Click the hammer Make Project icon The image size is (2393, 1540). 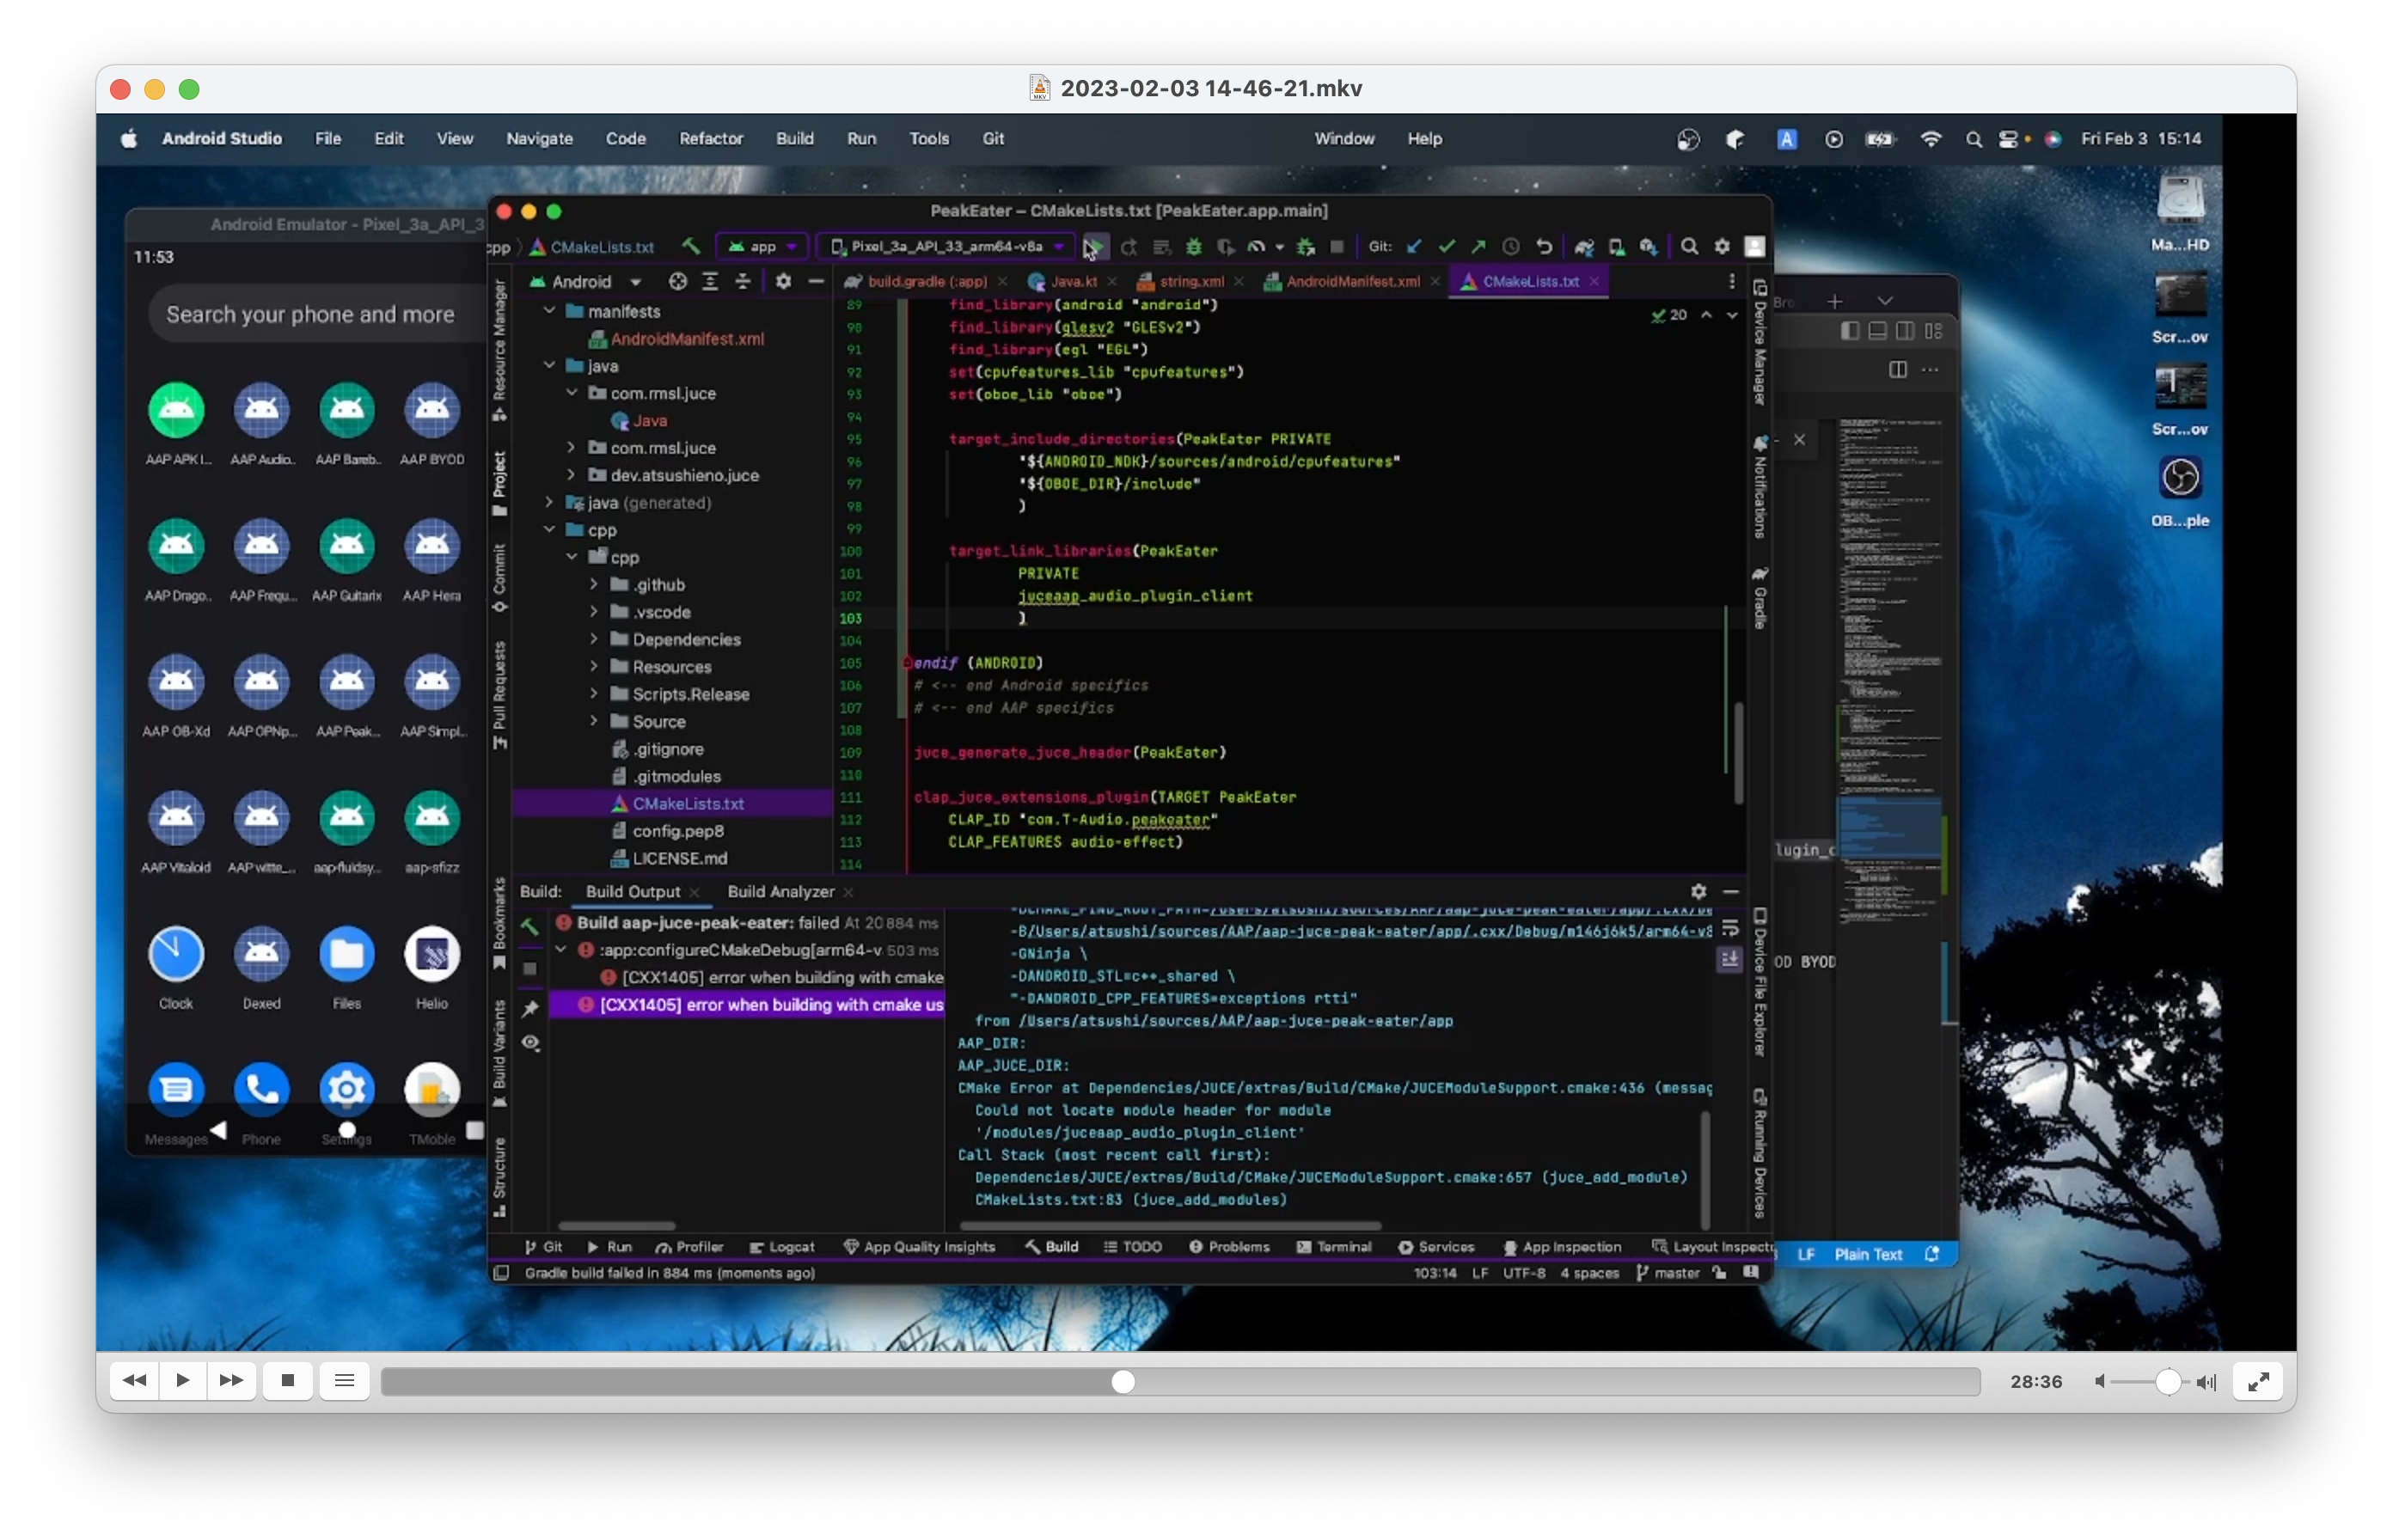point(691,246)
